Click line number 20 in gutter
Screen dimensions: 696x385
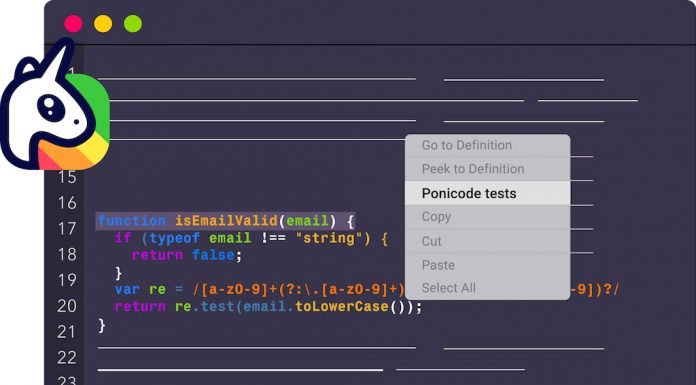click(67, 306)
